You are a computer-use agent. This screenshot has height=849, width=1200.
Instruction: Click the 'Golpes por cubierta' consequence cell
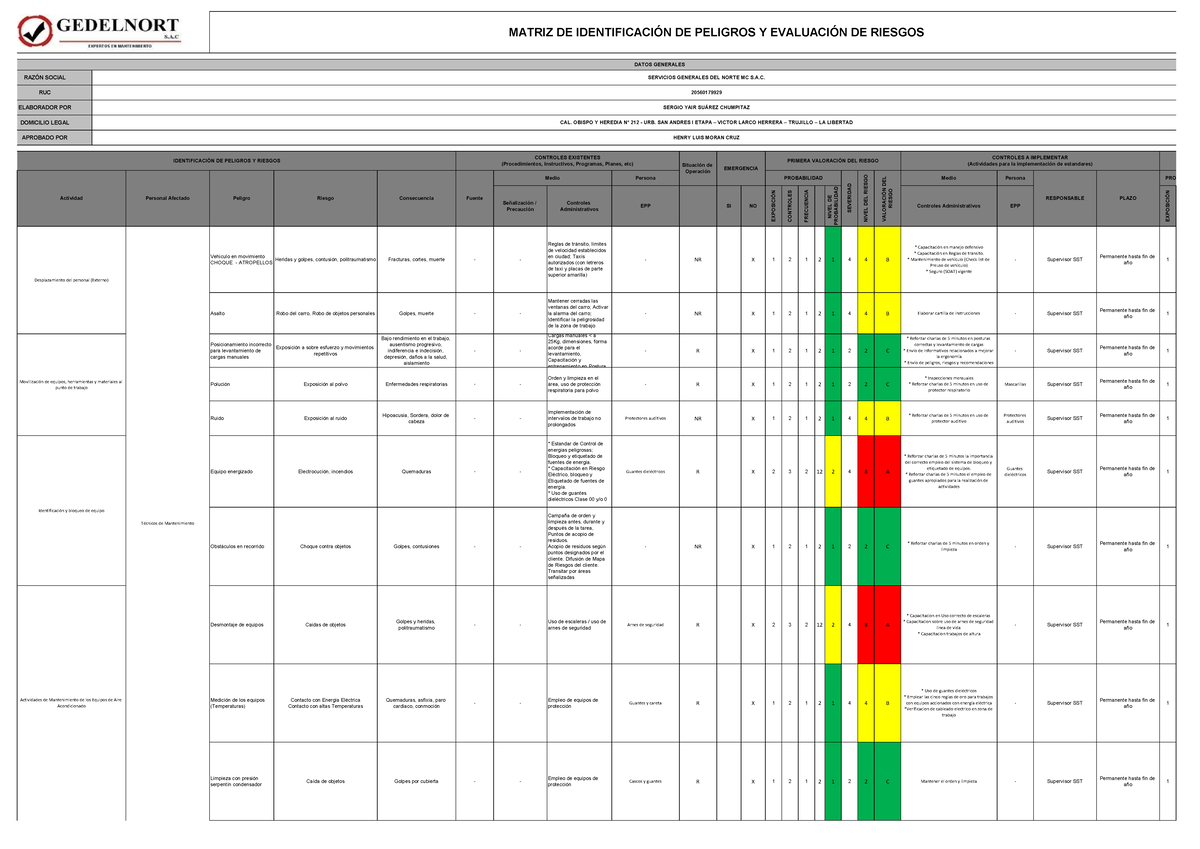[x=416, y=780]
